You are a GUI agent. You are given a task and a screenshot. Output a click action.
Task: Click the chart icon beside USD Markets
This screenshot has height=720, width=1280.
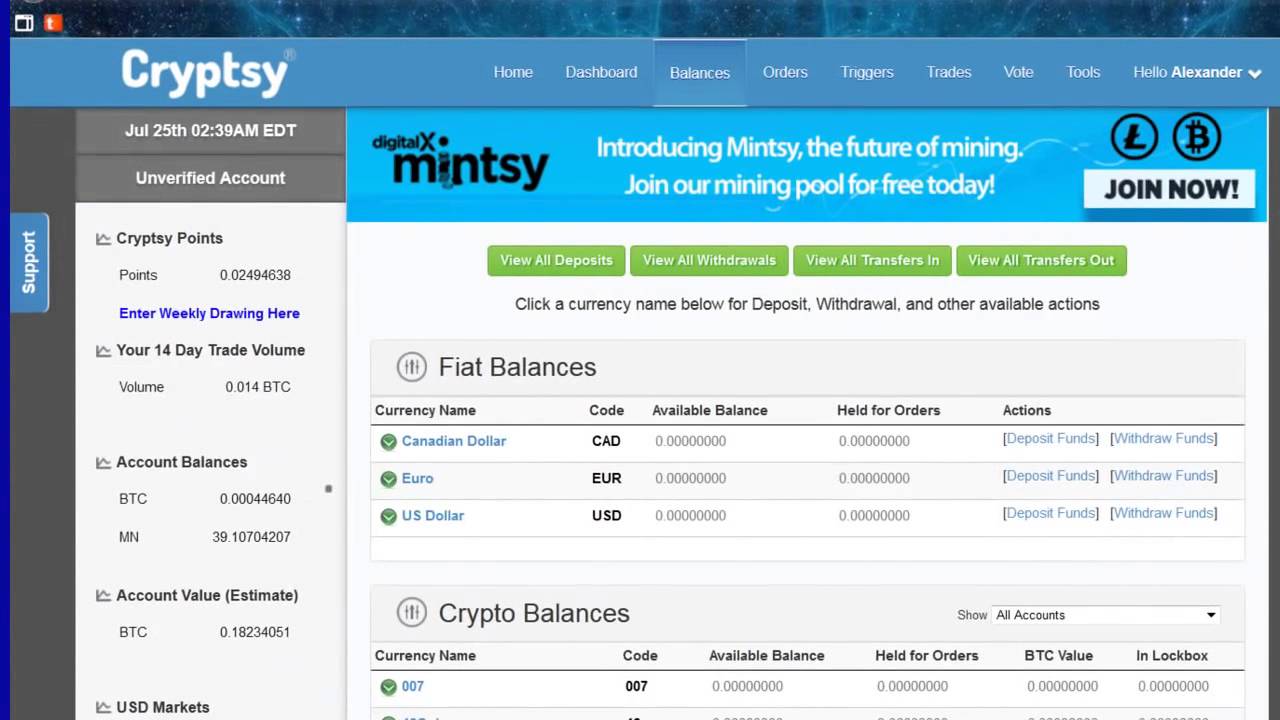pyautogui.click(x=103, y=708)
